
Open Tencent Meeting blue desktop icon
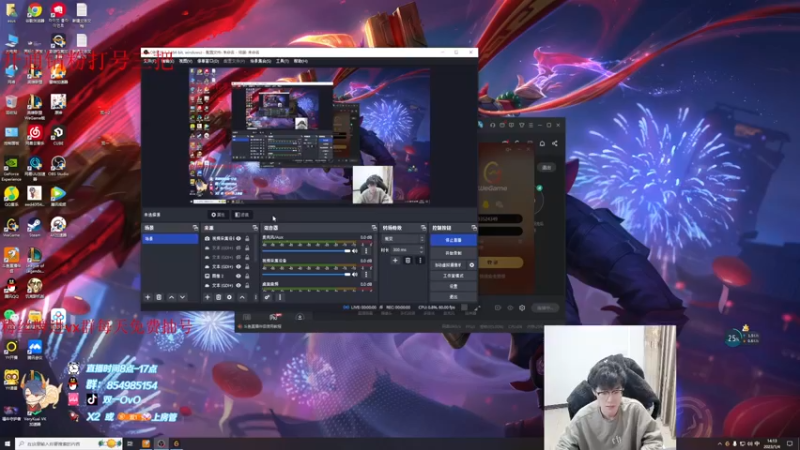(35, 348)
